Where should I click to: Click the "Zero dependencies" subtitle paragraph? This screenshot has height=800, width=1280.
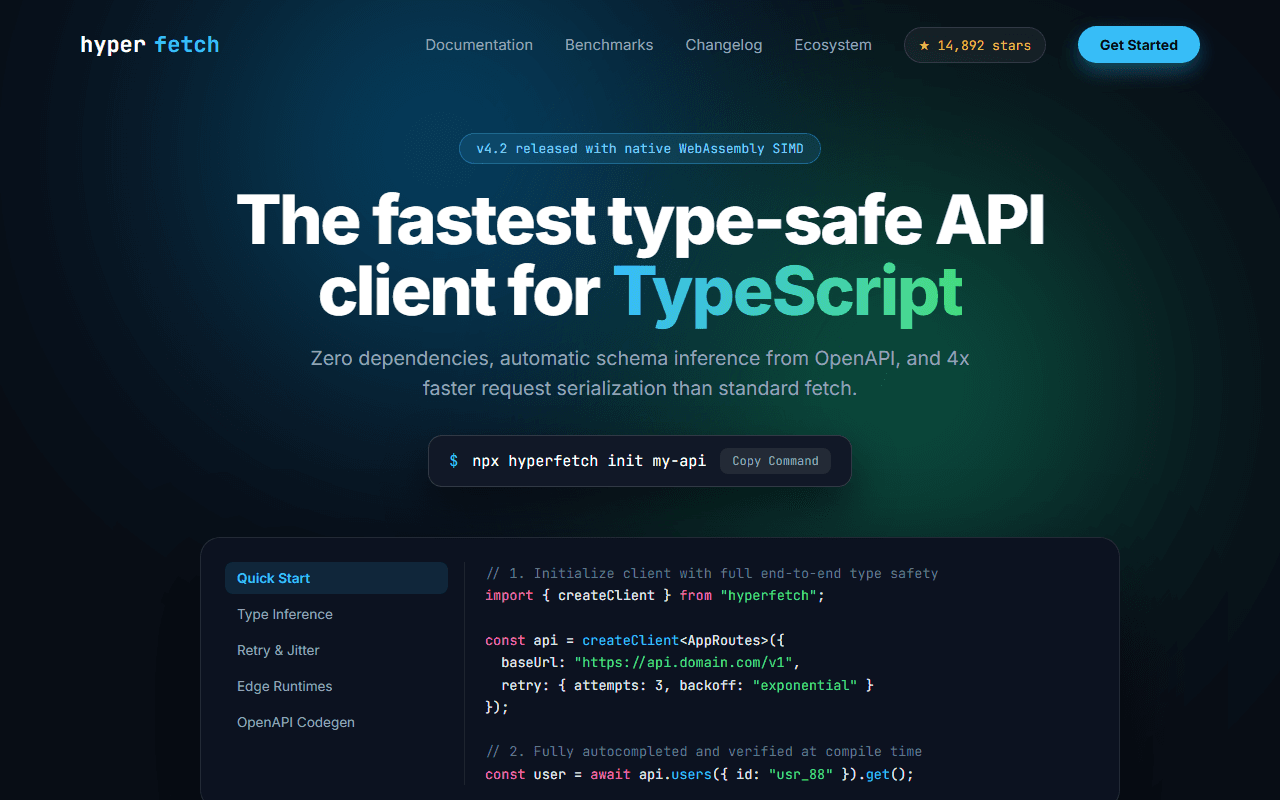tap(640, 373)
